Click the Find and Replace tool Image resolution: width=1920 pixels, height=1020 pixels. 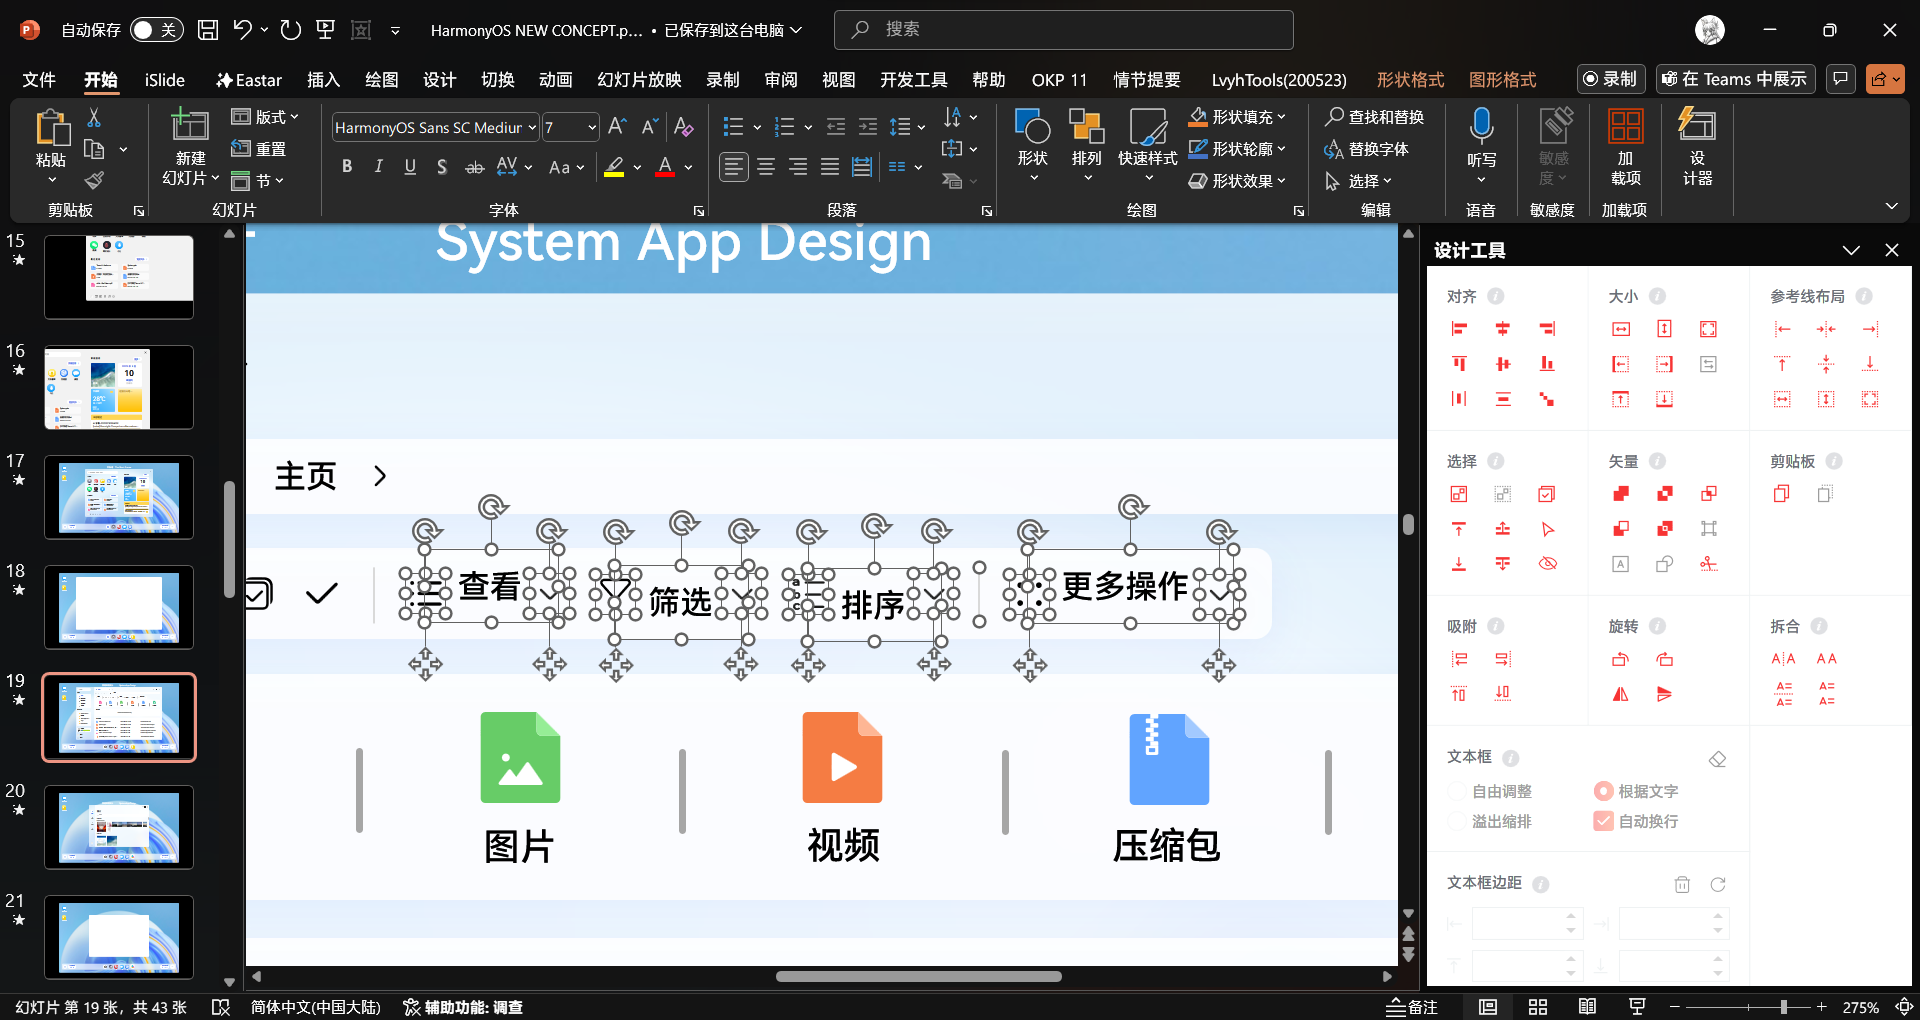[x=1374, y=117]
